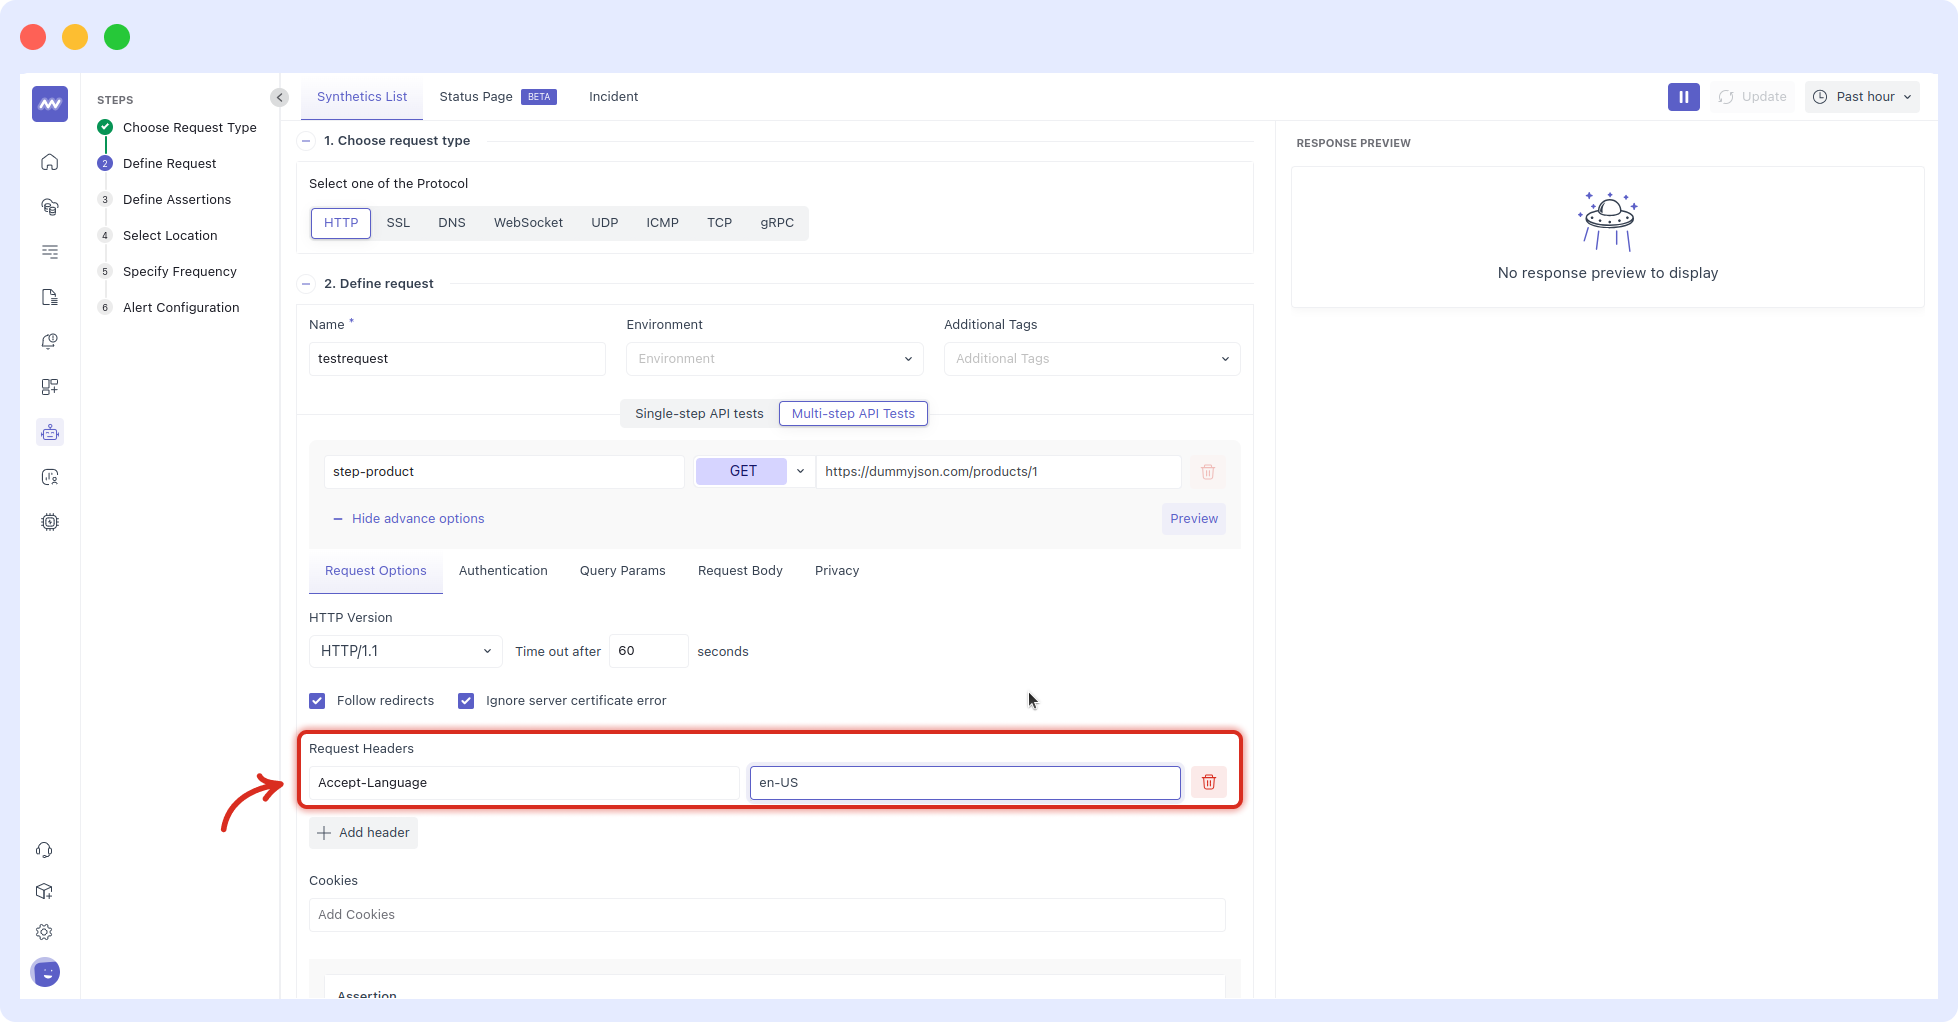The width and height of the screenshot is (1958, 1022).
Task: Disable Ignore server certificate error
Action: (466, 700)
